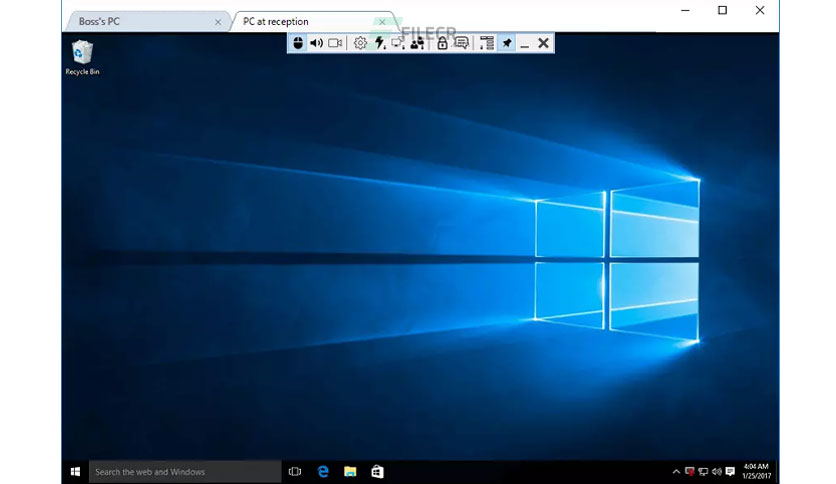Open the remote Windows Start menu
836x484 pixels.
tap(75, 472)
